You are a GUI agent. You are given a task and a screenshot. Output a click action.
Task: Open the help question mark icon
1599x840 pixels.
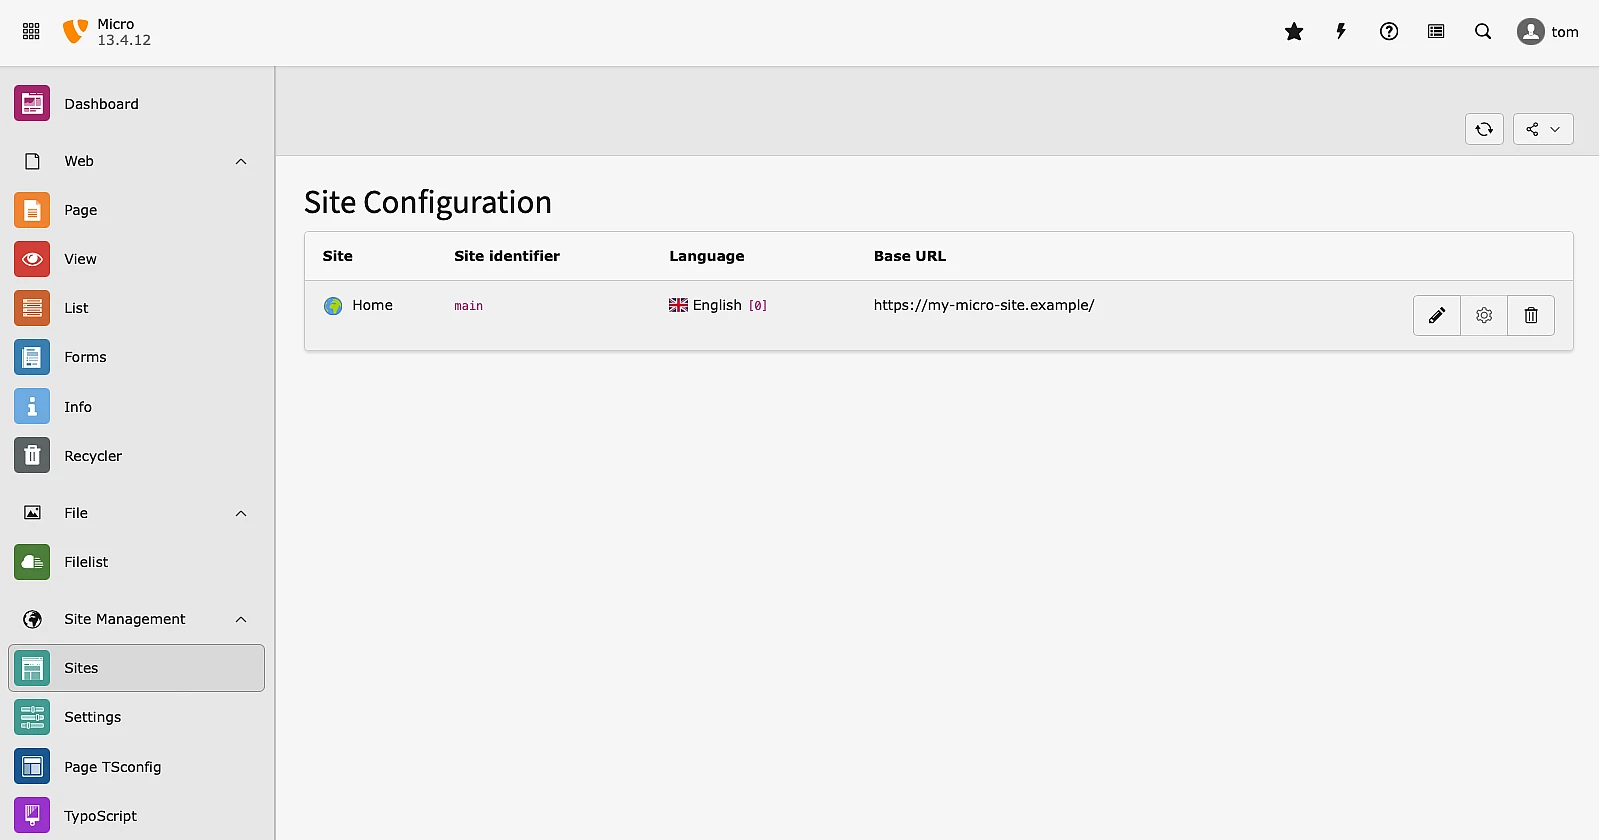(x=1388, y=32)
